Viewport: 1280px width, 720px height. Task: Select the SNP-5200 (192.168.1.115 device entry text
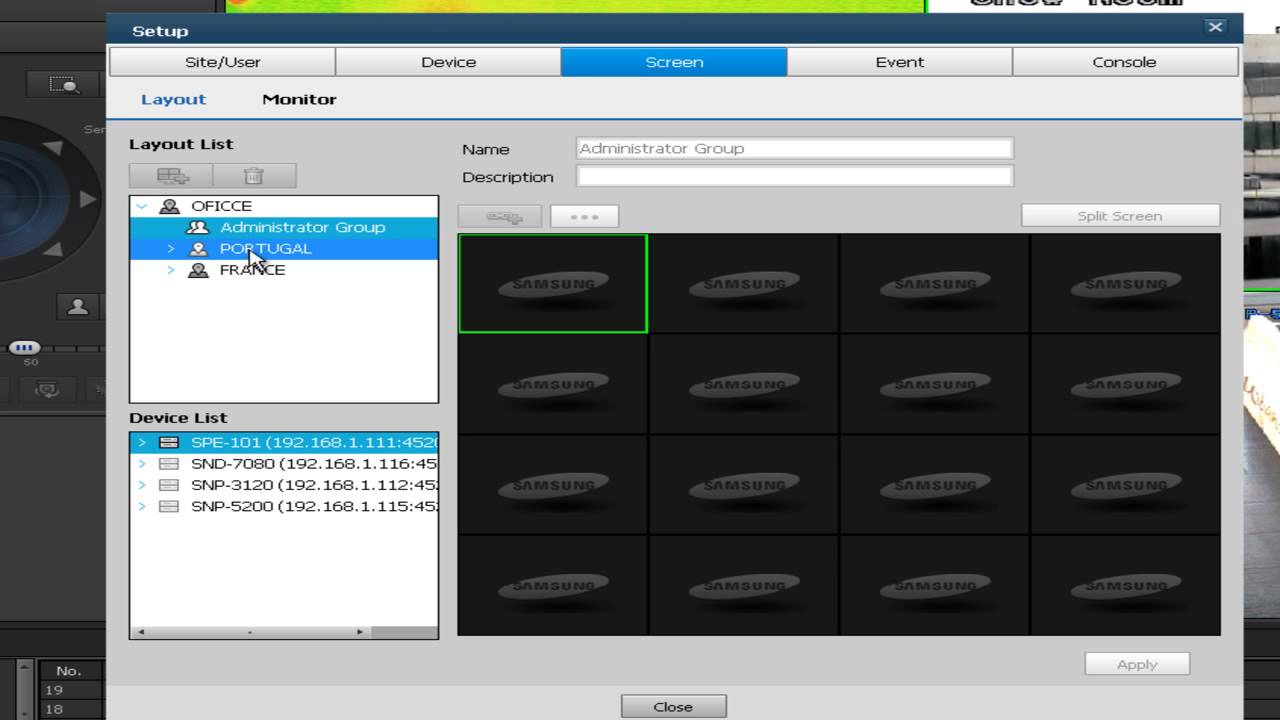click(x=314, y=506)
